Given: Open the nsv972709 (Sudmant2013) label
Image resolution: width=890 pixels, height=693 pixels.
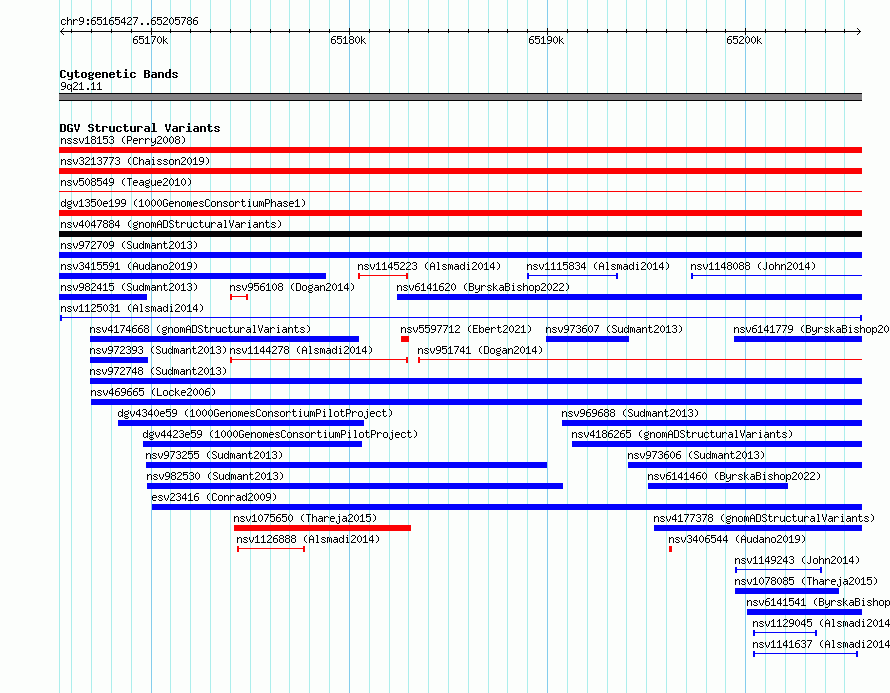Looking at the screenshot, I should pos(129,245).
